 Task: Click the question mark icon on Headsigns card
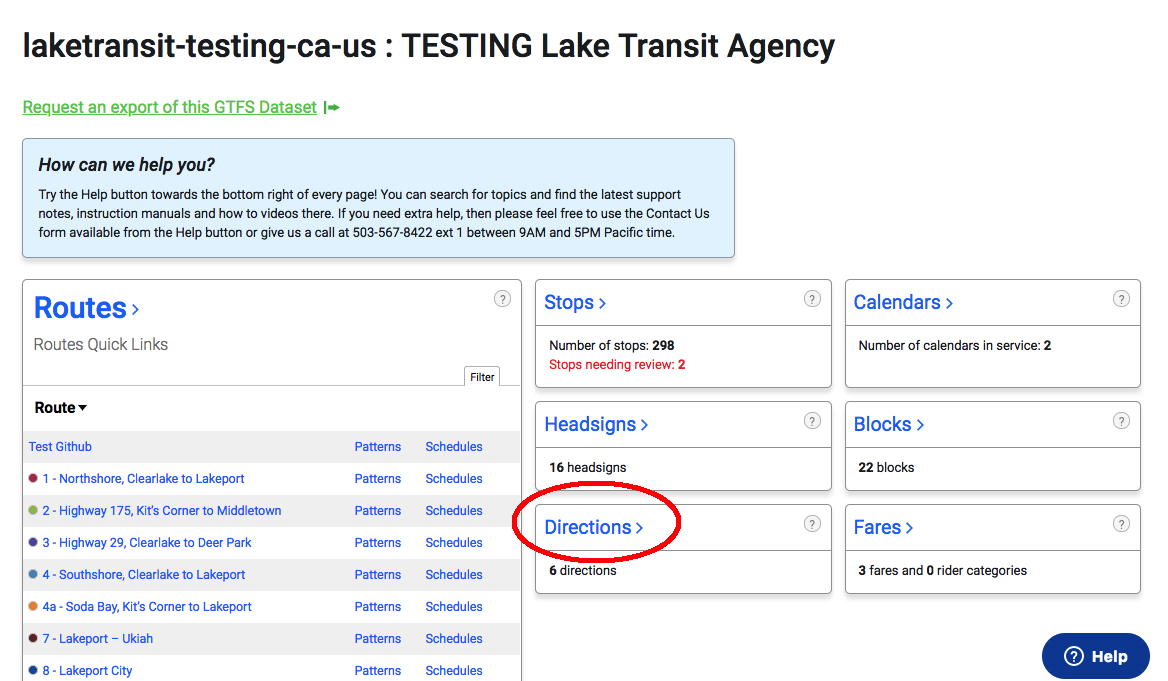point(812,421)
